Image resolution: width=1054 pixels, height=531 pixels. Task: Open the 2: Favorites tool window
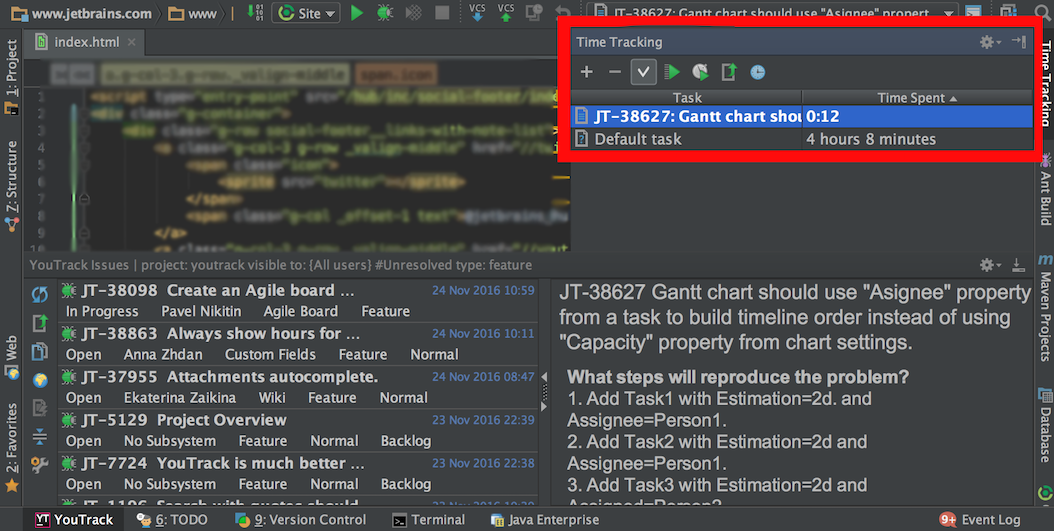tap(11, 448)
